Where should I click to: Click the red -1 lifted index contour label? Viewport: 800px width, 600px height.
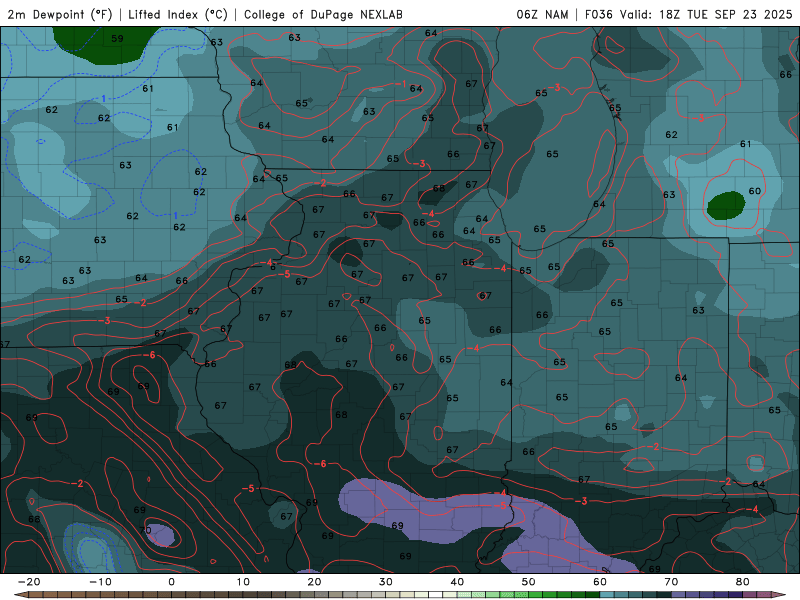(401, 84)
